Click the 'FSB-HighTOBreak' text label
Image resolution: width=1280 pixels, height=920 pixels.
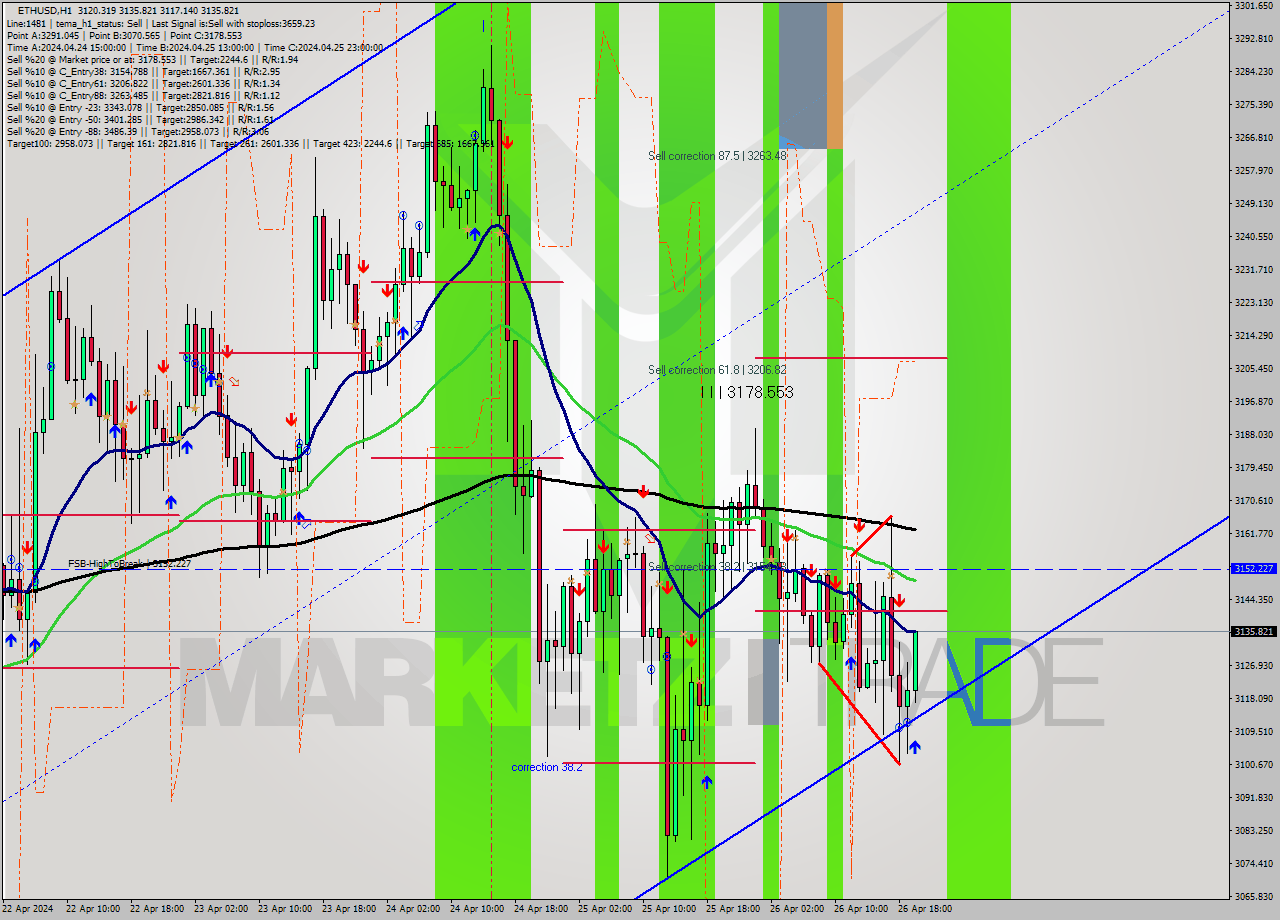click(105, 563)
